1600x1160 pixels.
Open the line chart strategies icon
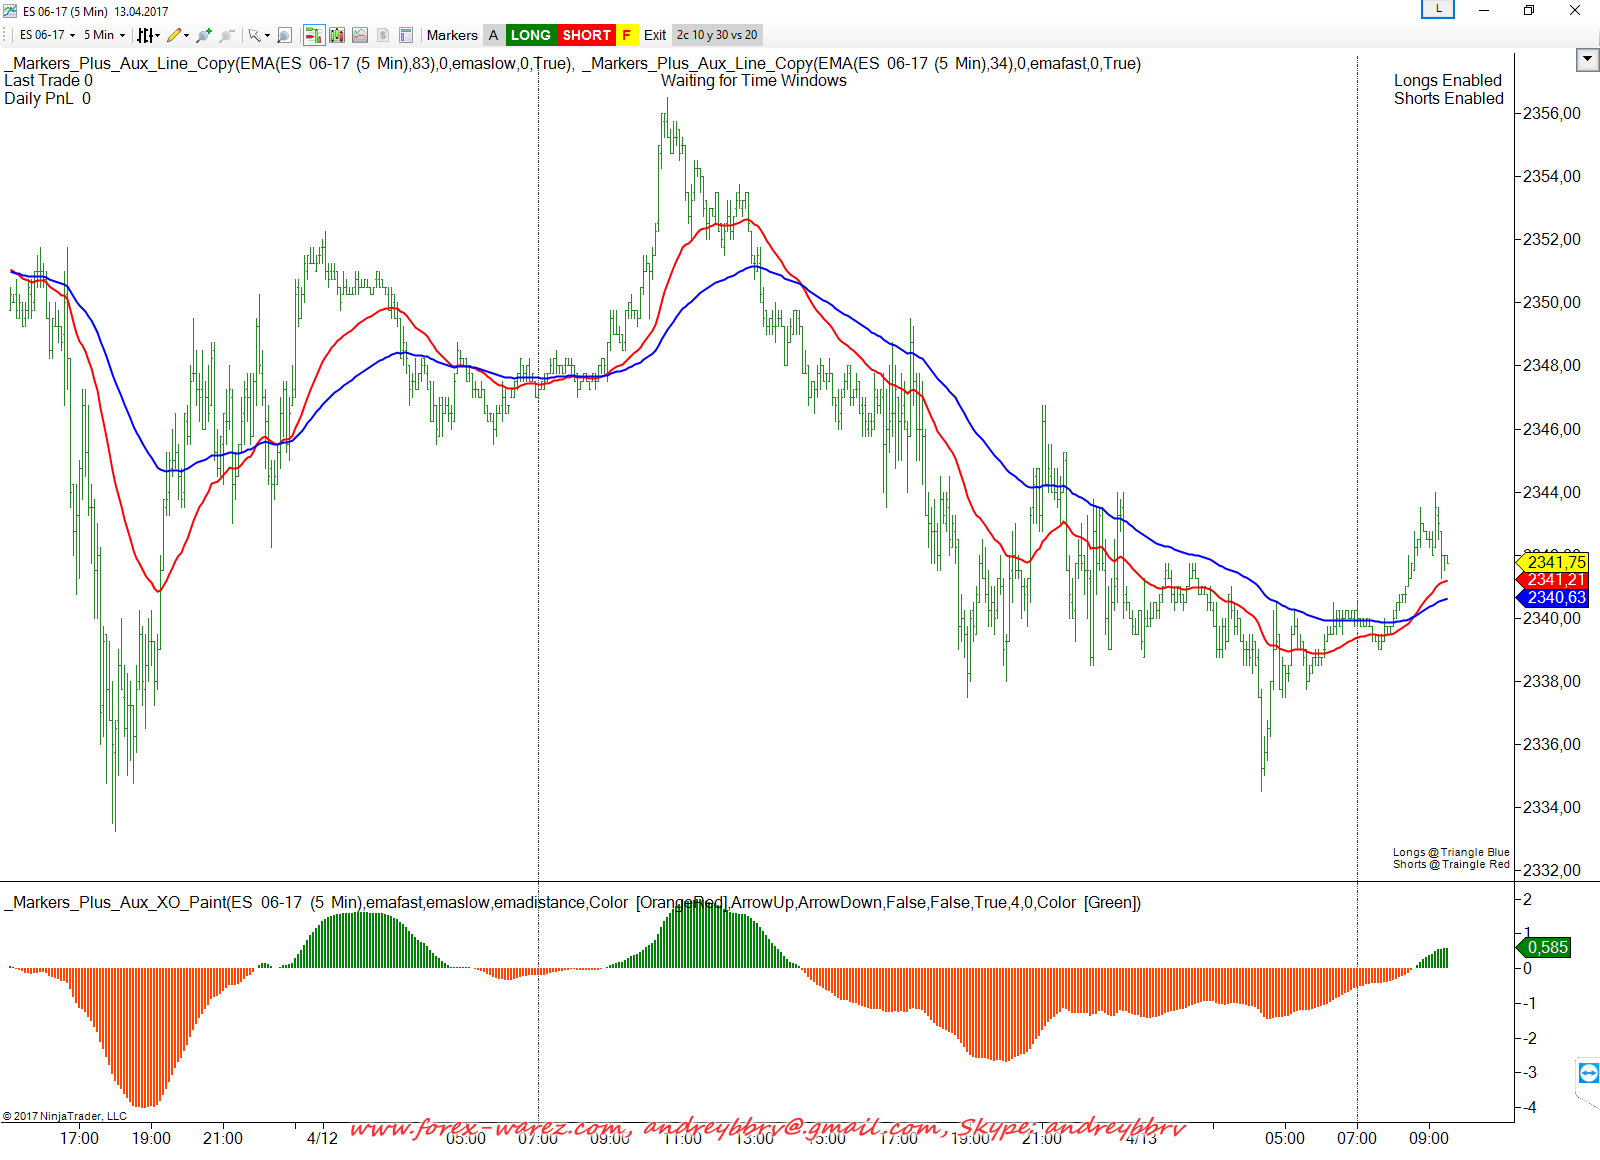[x=360, y=35]
